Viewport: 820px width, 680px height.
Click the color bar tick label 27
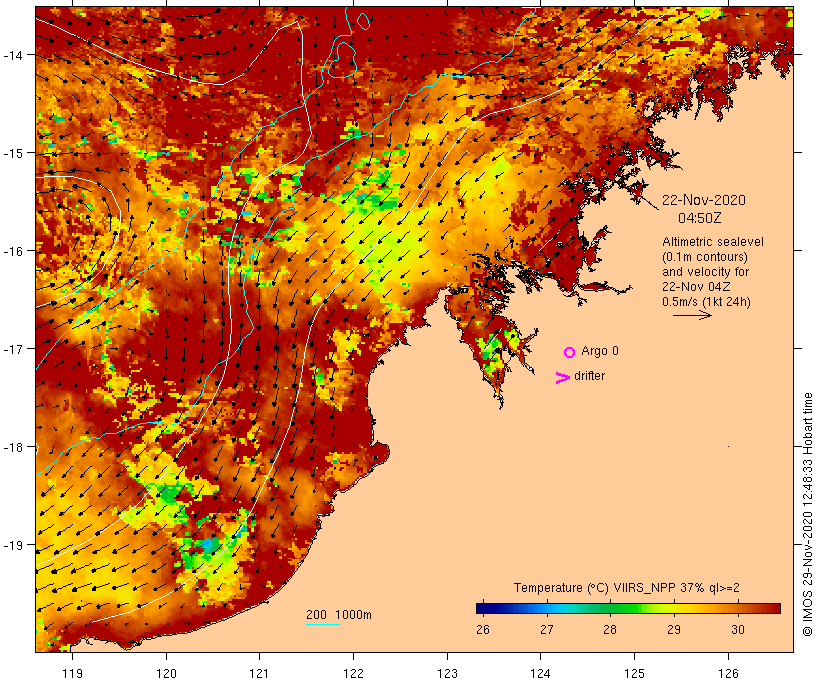pyautogui.click(x=546, y=630)
